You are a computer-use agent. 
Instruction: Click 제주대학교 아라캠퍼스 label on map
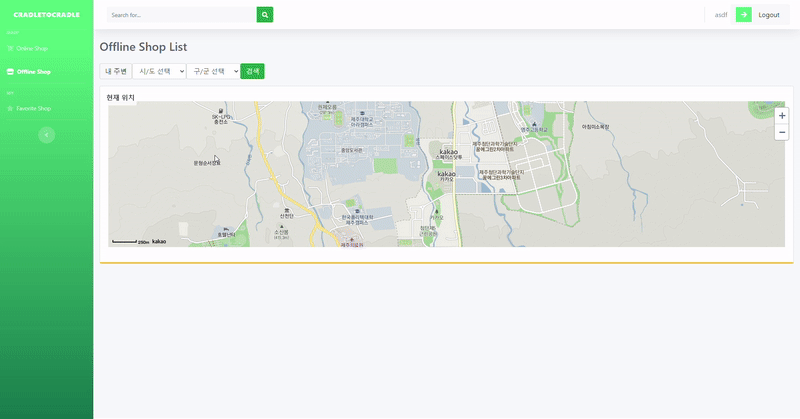[x=362, y=119]
